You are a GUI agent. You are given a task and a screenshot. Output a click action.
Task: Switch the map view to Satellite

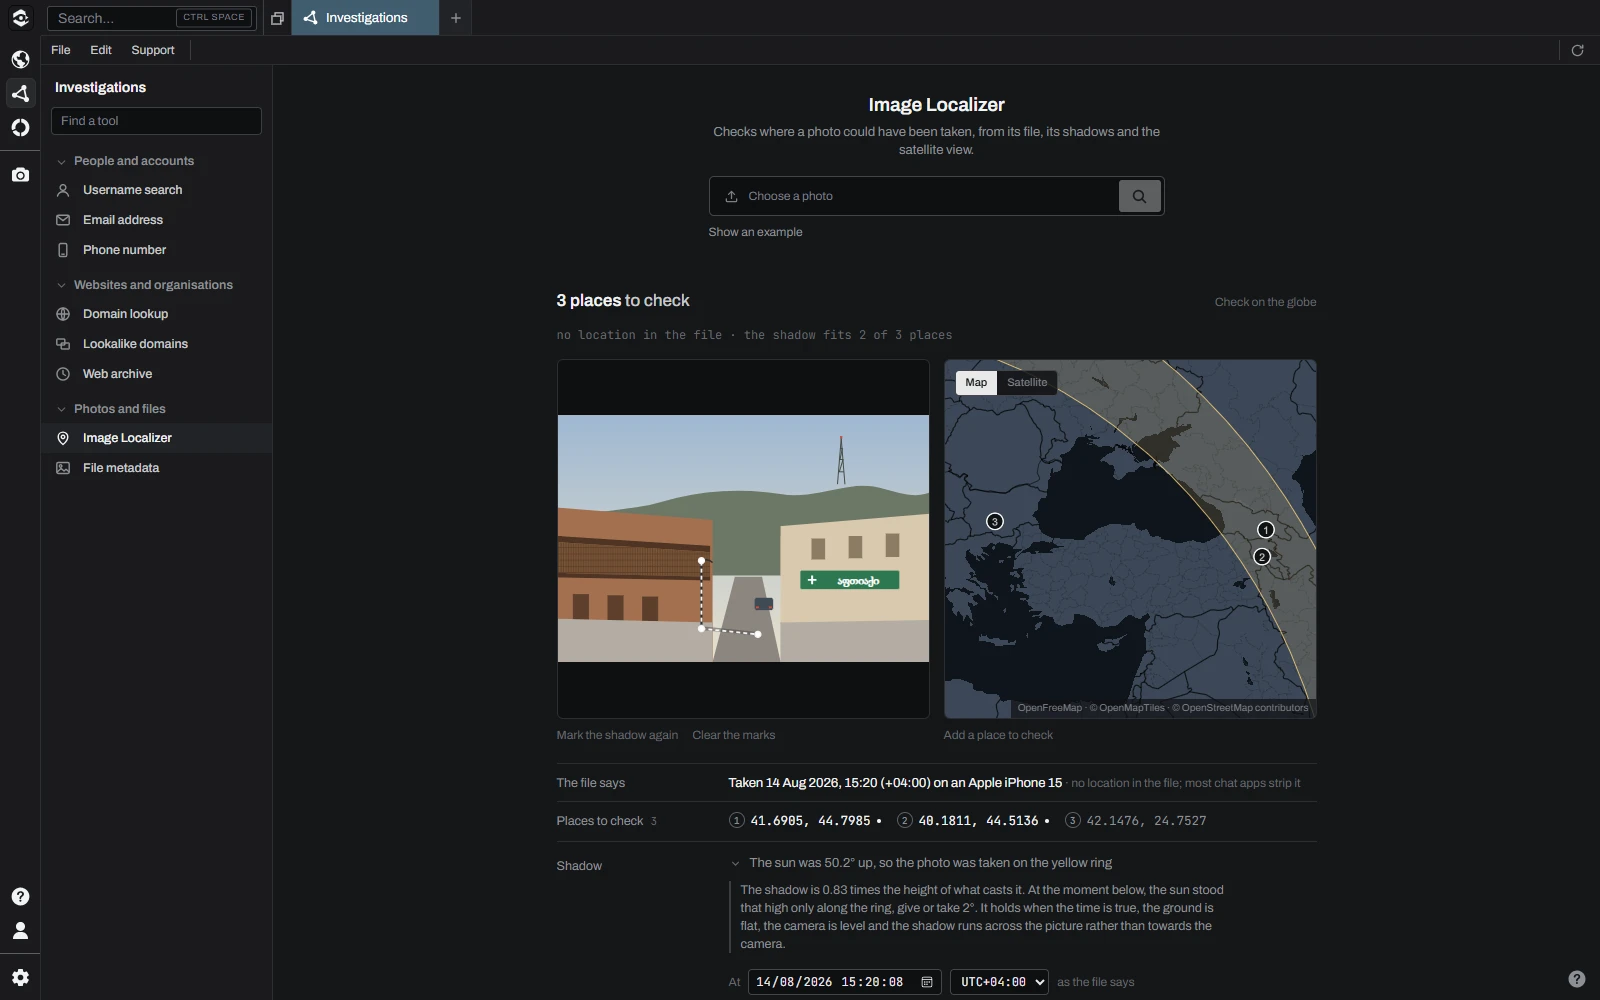coord(1027,382)
